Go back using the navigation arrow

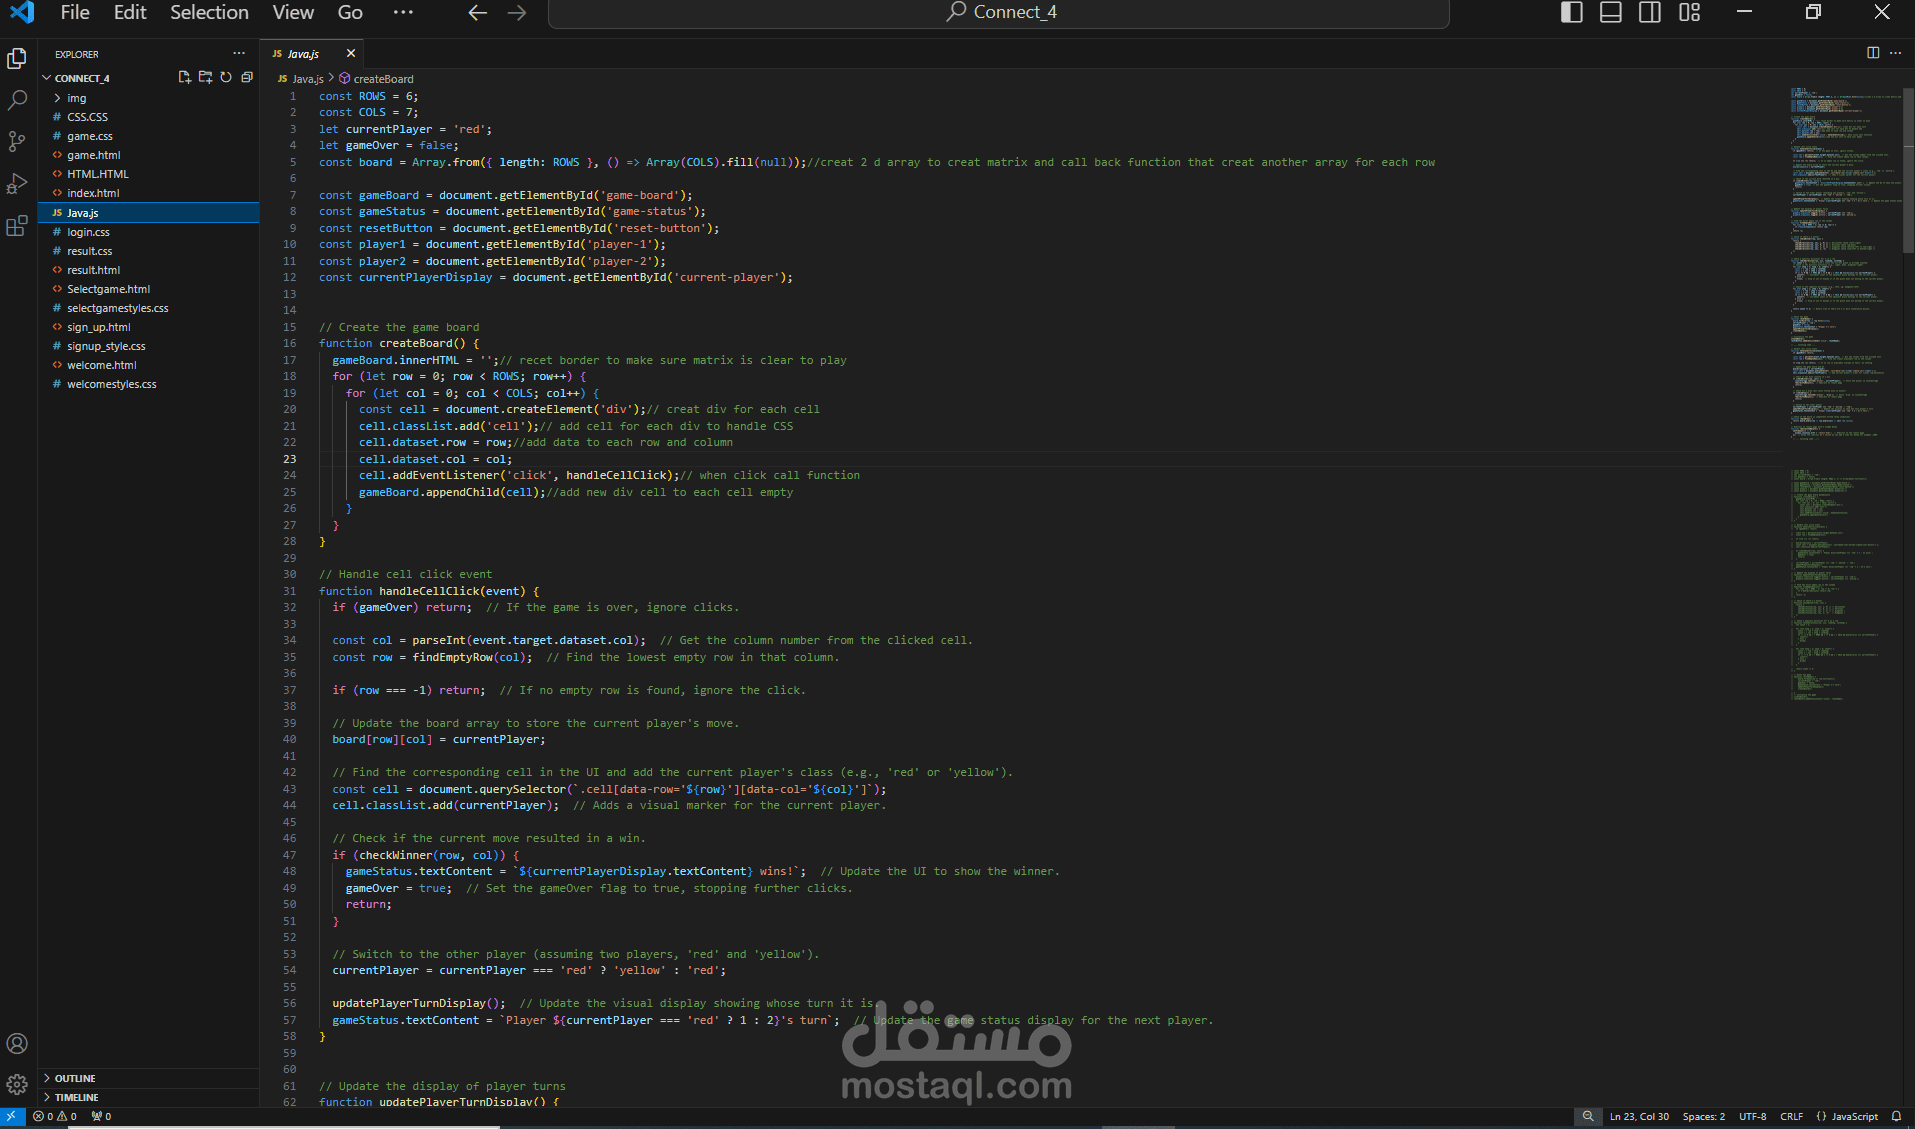[x=478, y=13]
